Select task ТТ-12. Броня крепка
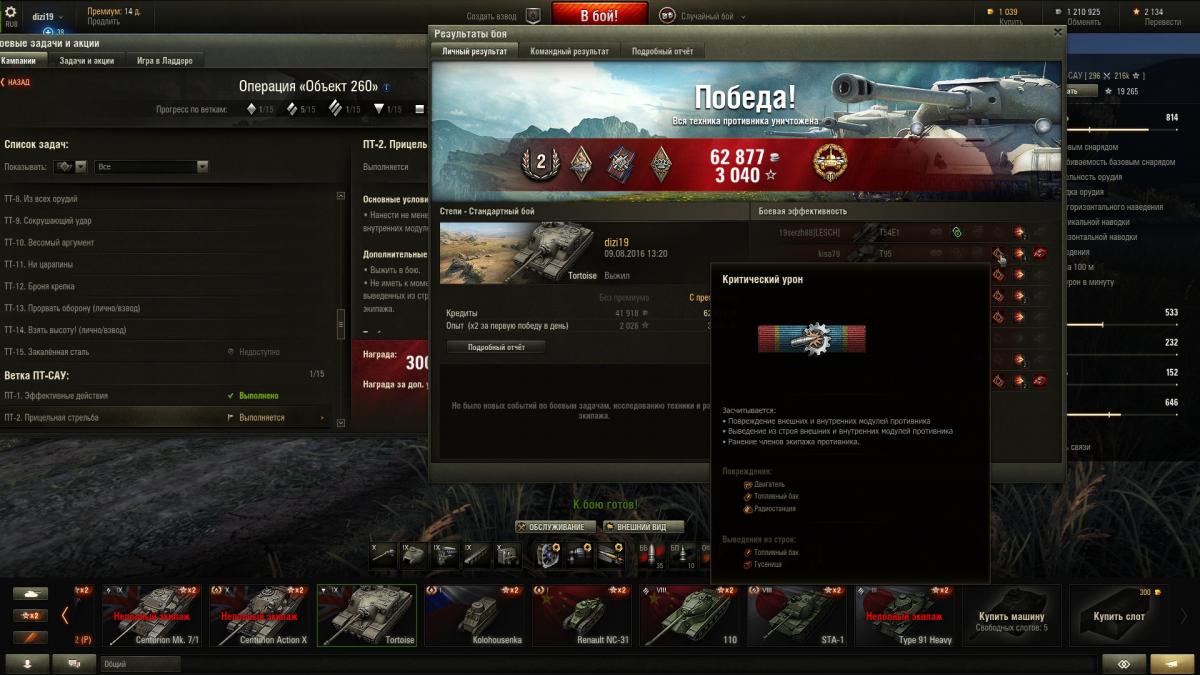 click(x=165, y=287)
